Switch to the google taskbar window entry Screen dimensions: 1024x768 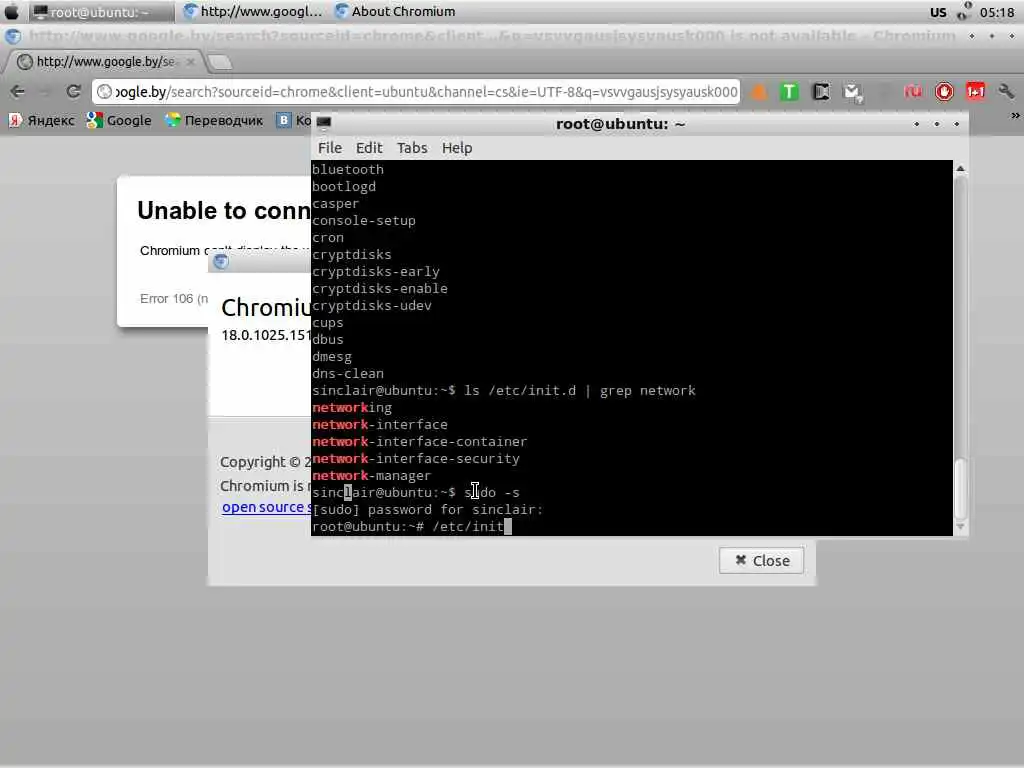click(253, 12)
